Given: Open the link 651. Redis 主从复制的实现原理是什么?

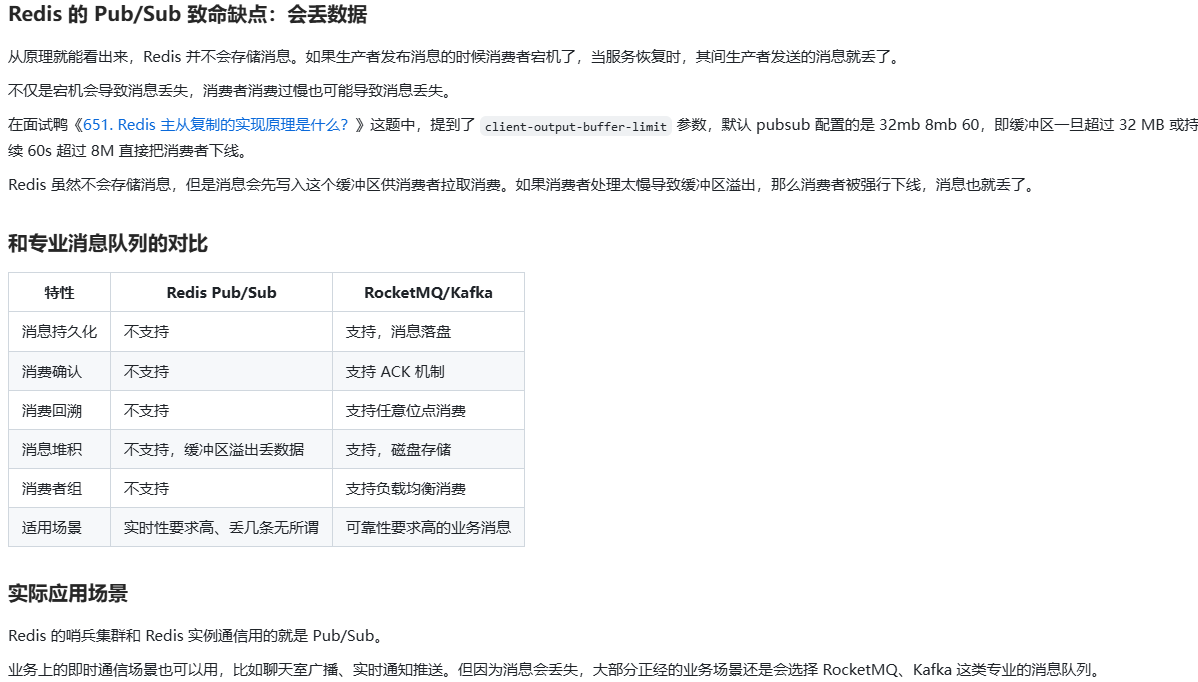Looking at the screenshot, I should point(215,125).
